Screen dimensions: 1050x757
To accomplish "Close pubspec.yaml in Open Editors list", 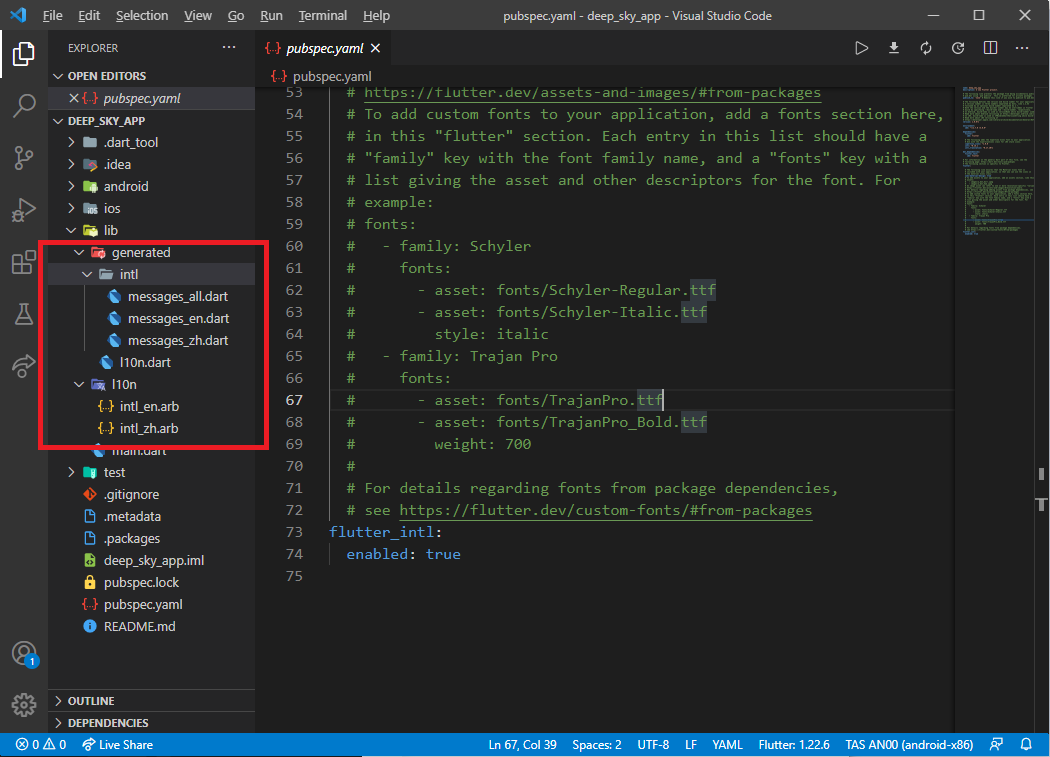I will click(x=74, y=98).
